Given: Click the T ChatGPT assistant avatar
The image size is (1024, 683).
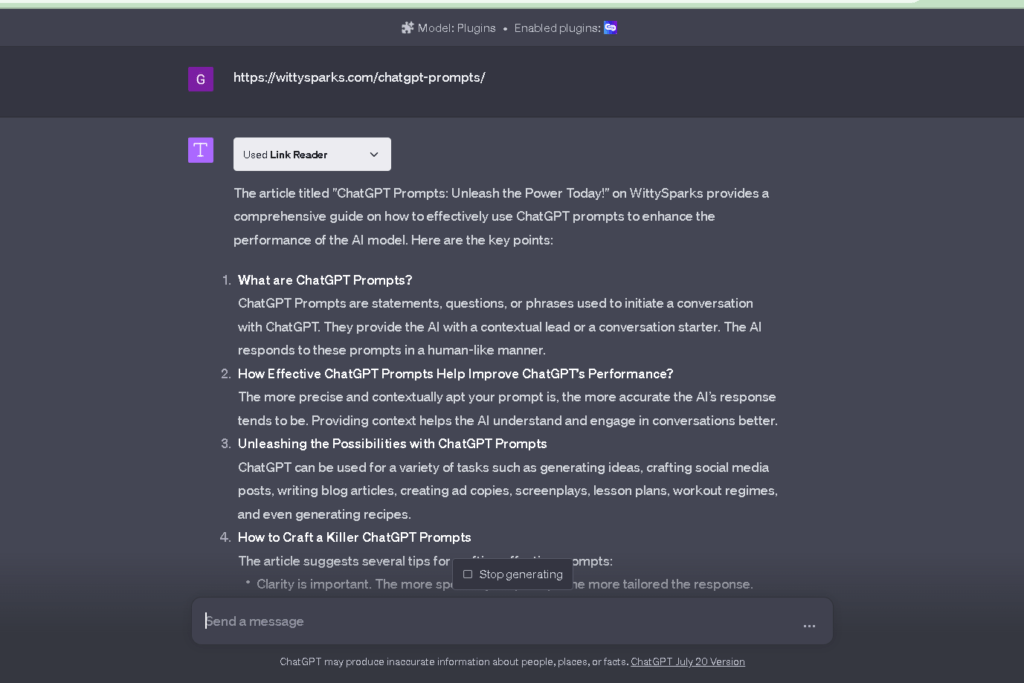Looking at the screenshot, I should pos(200,149).
